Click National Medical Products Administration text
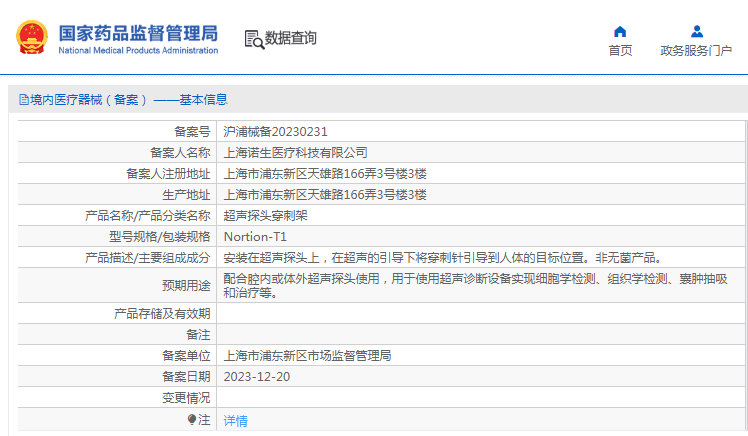 (x=138, y=50)
